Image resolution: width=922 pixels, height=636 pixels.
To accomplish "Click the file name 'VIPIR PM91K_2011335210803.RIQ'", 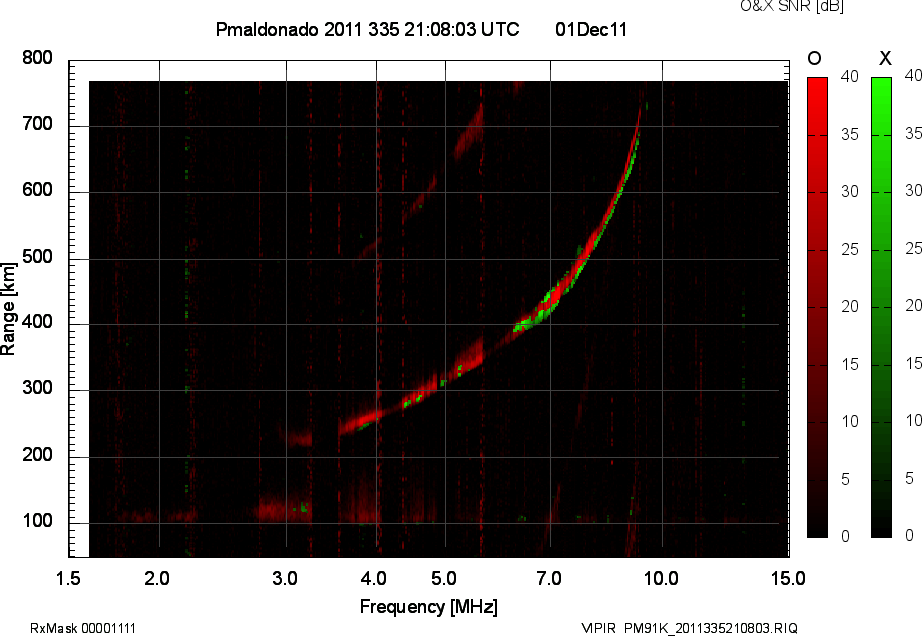I will (689, 628).
